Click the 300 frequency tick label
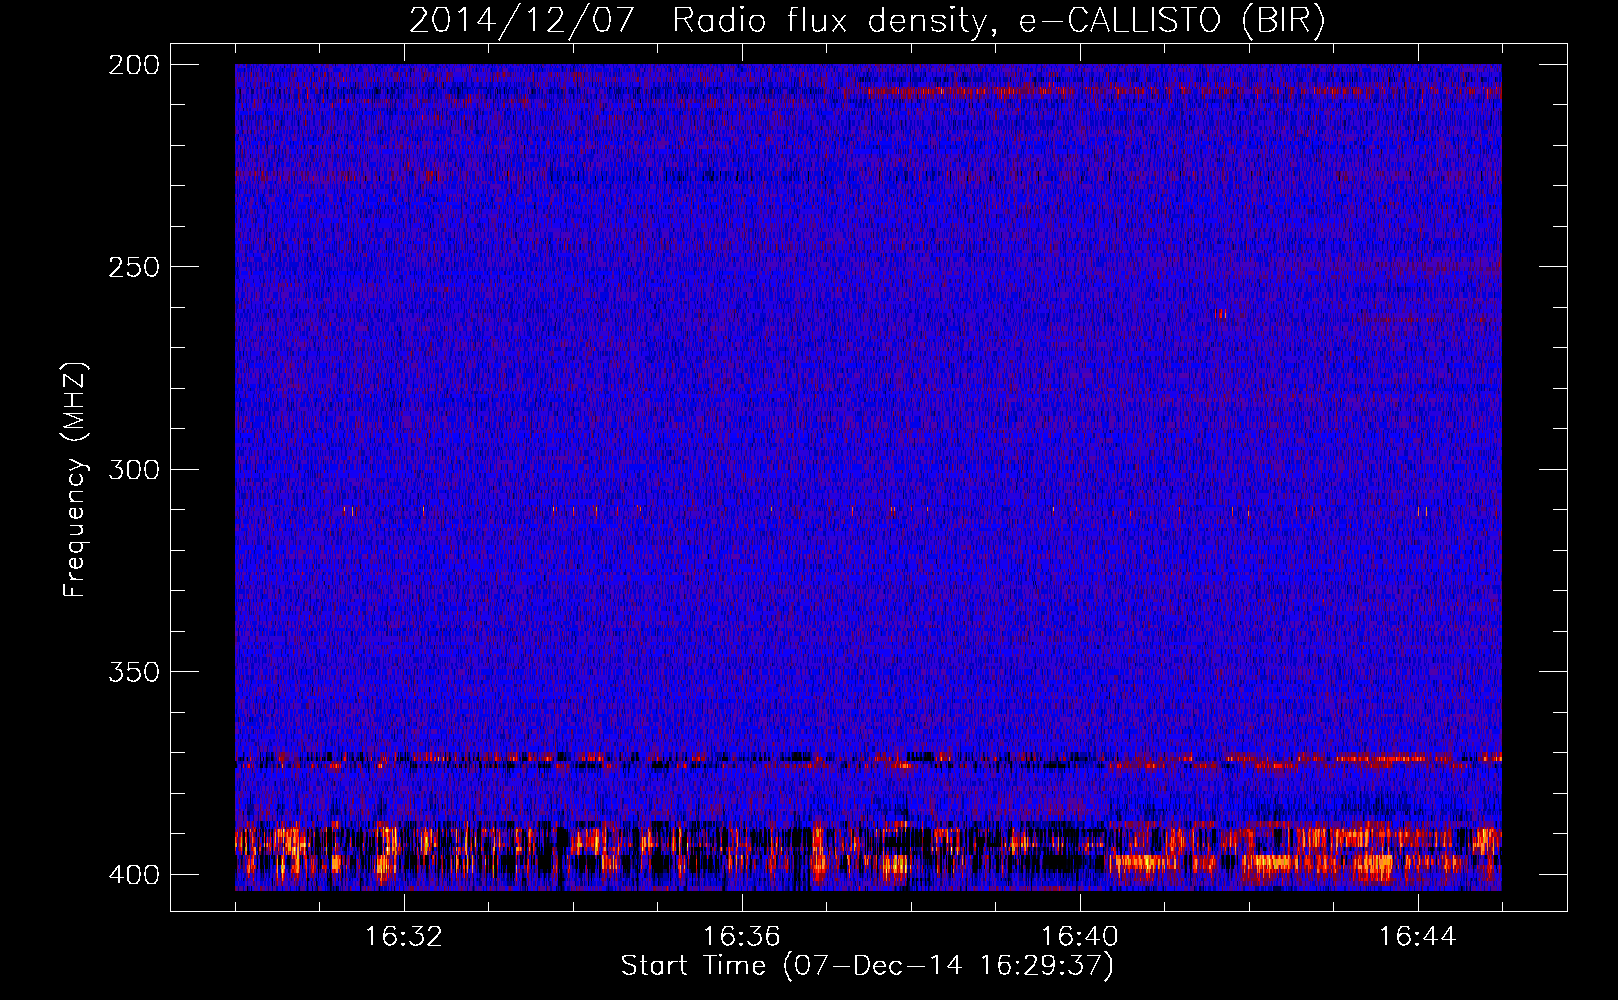 click(x=134, y=469)
